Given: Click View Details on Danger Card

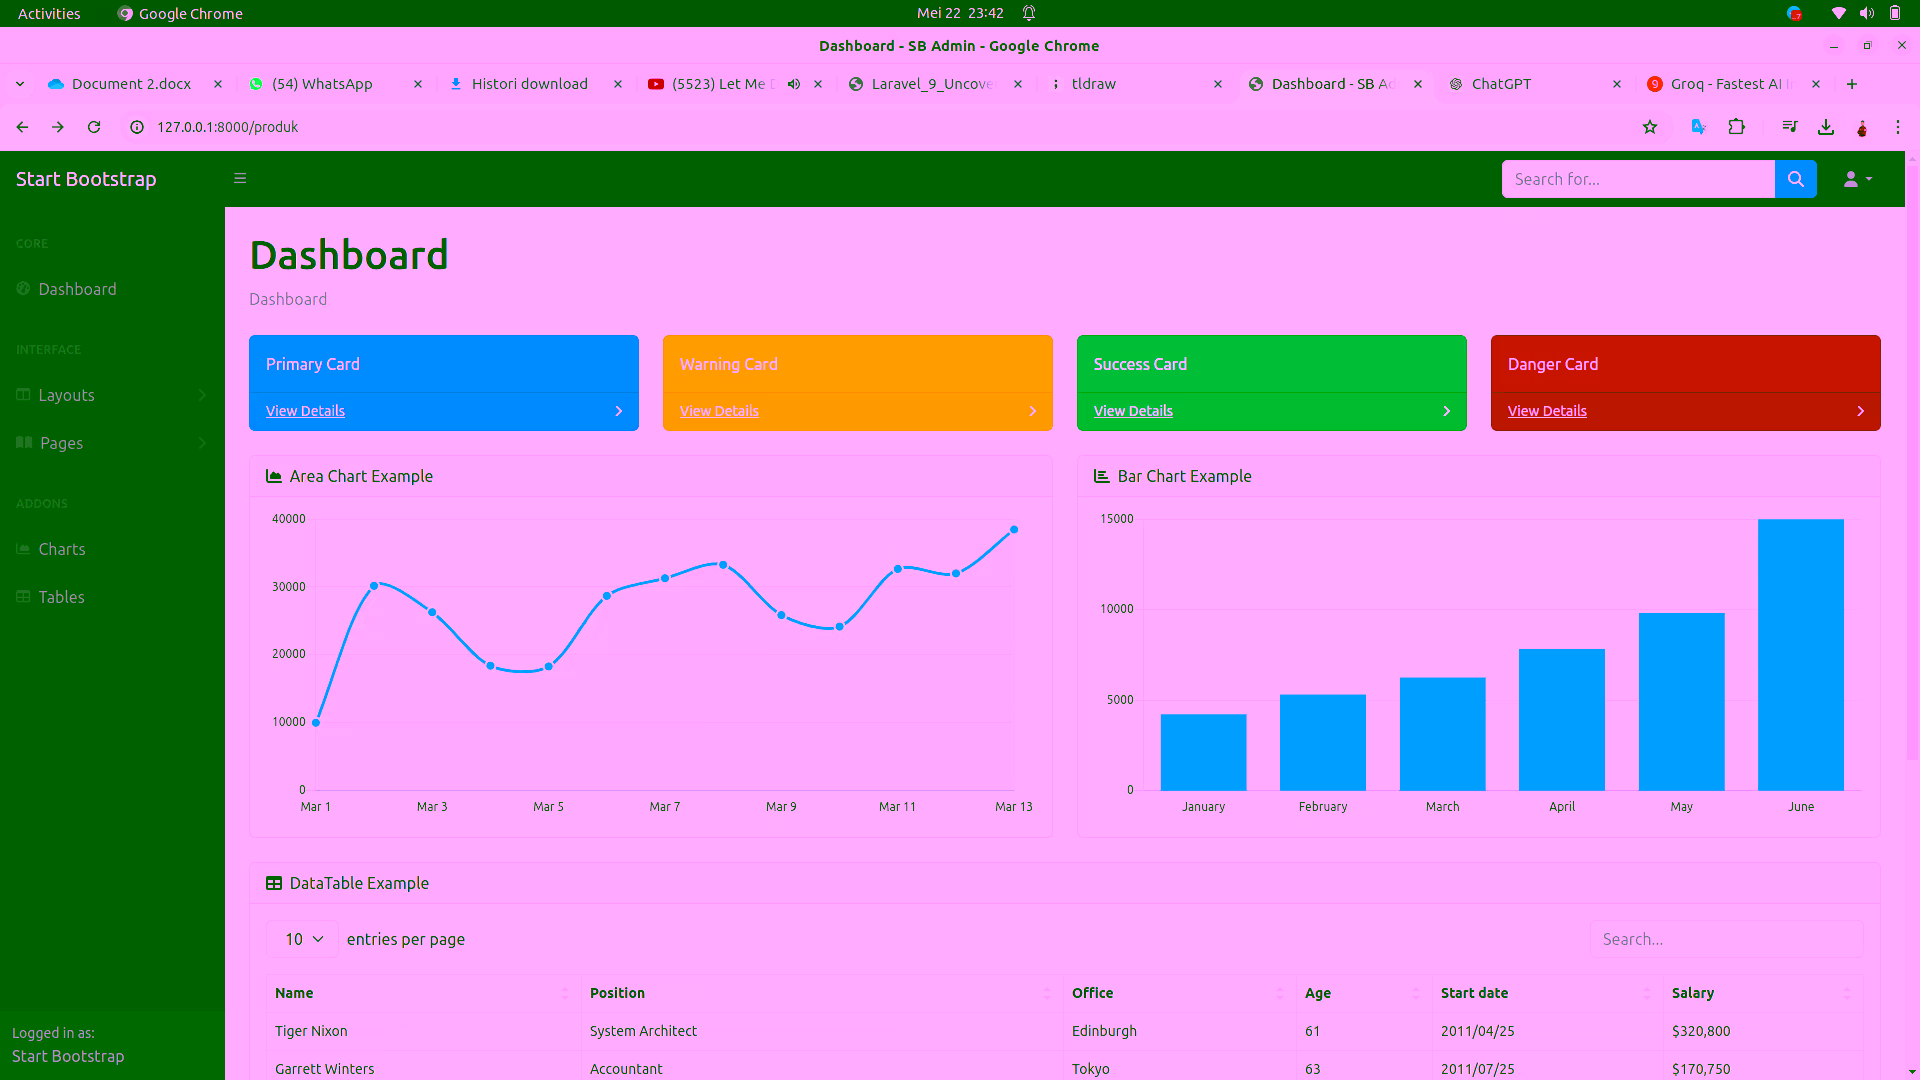Looking at the screenshot, I should 1546,410.
